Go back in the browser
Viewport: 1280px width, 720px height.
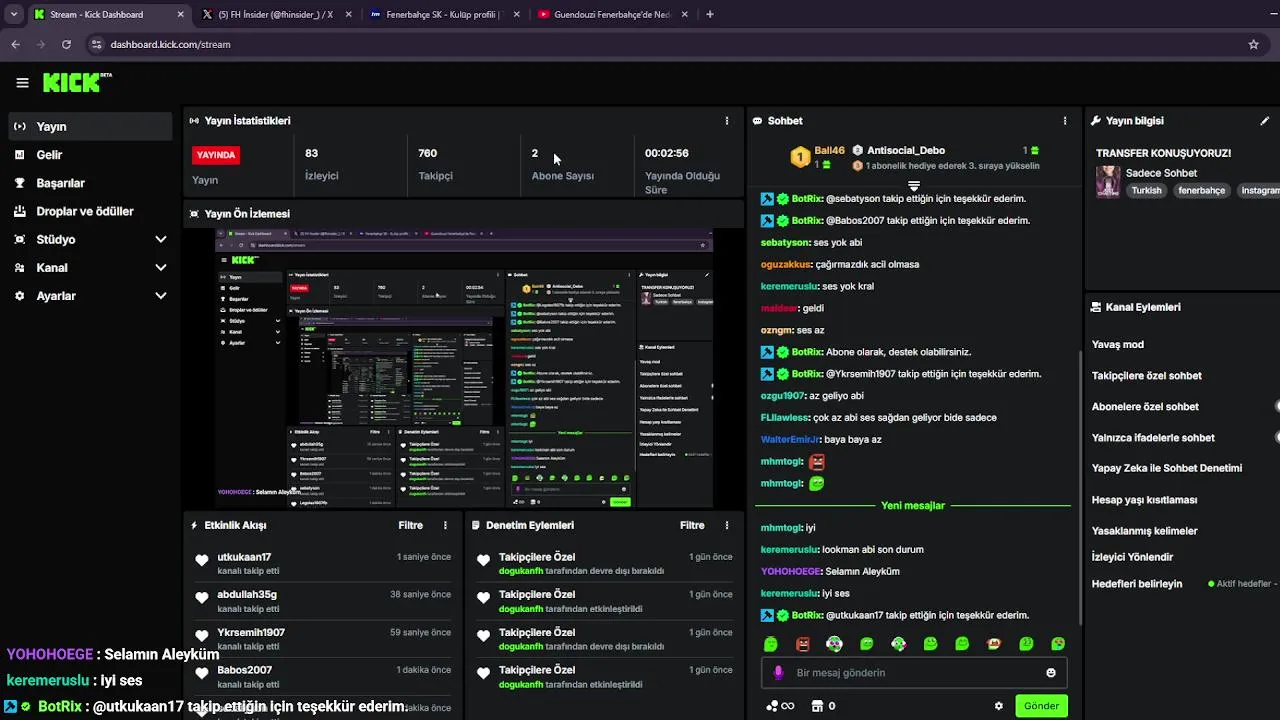point(15,44)
